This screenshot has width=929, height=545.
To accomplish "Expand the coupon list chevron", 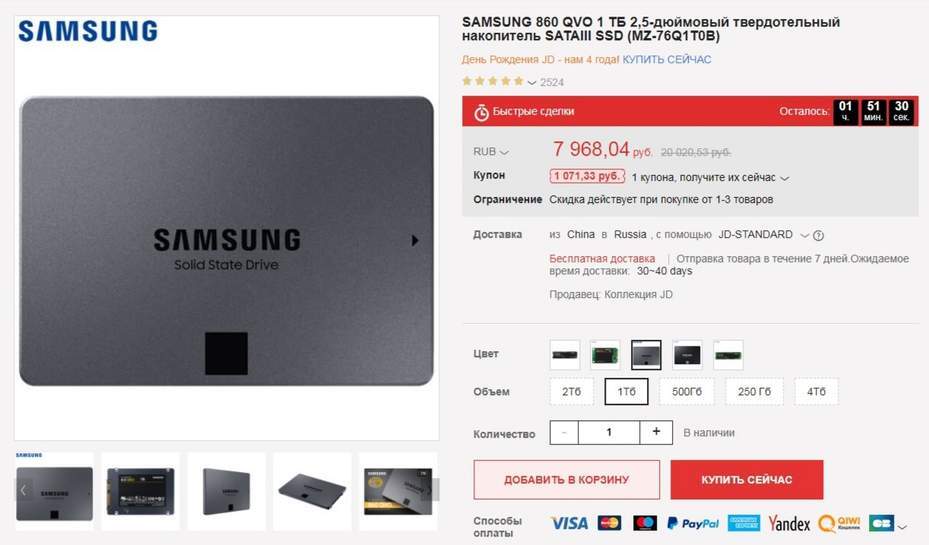I will pos(784,178).
